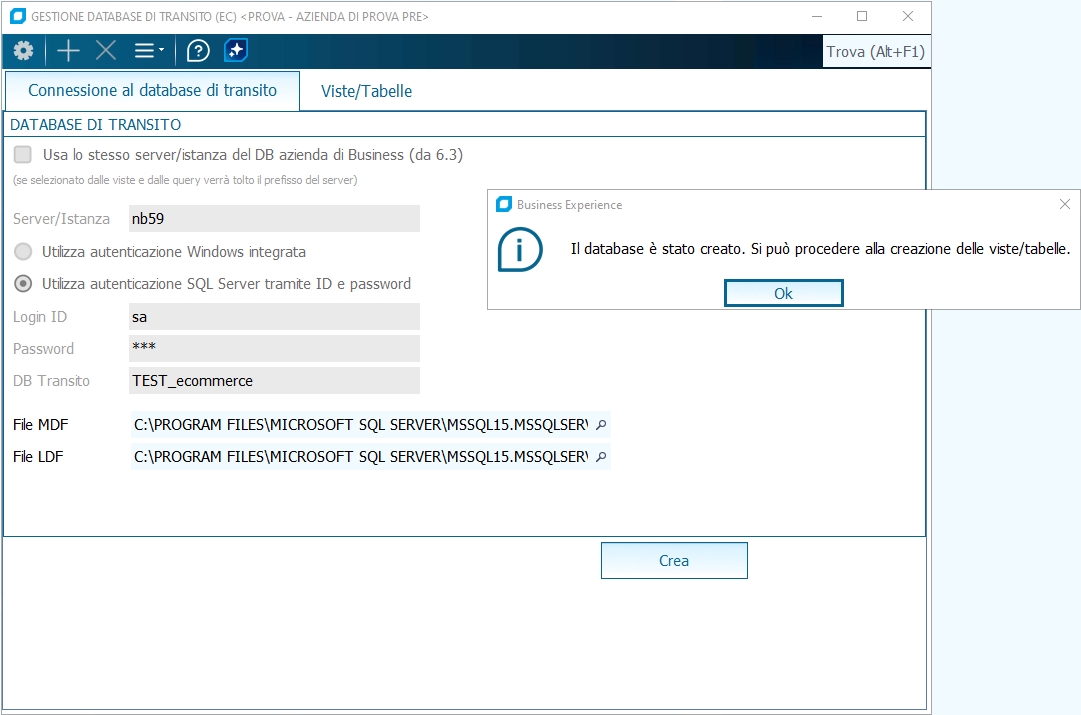Image resolution: width=1081 pixels, height=715 pixels.
Task: Click the X (delete) toolbar icon
Action: click(x=105, y=50)
